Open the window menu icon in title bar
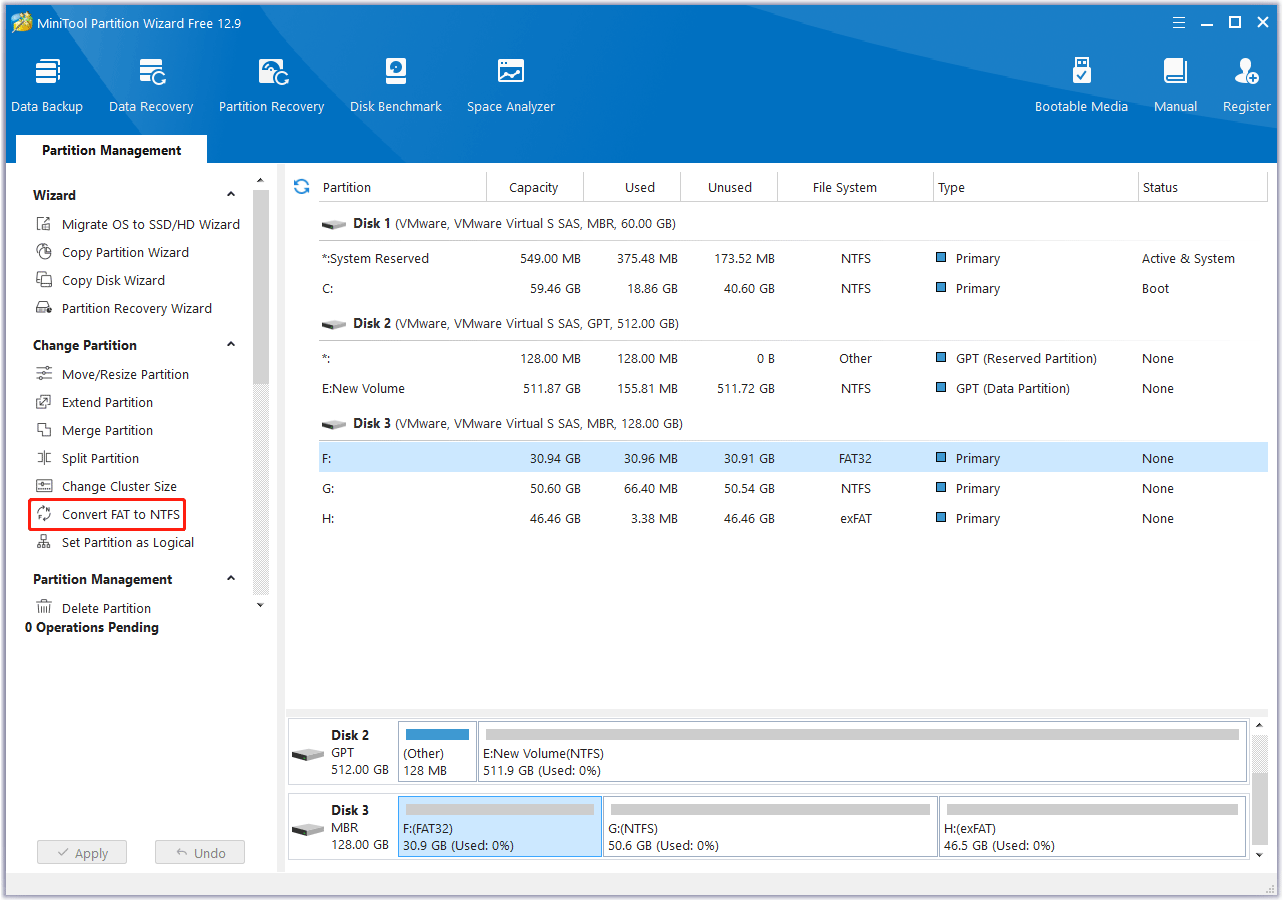This screenshot has height=900, width=1283. coord(1181,22)
